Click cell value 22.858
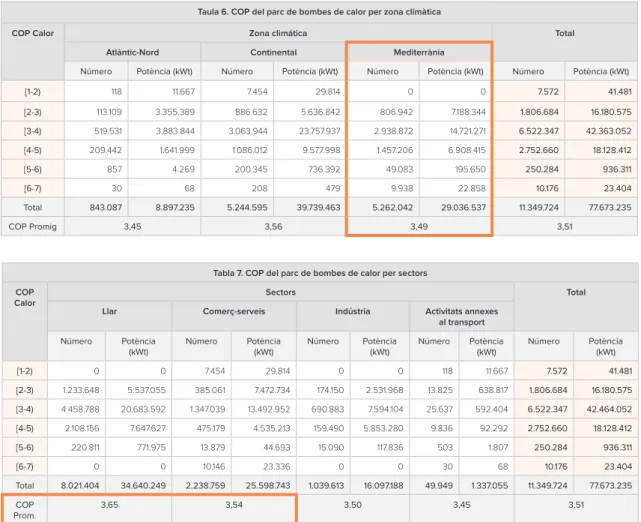641x522 pixels. click(x=472, y=188)
